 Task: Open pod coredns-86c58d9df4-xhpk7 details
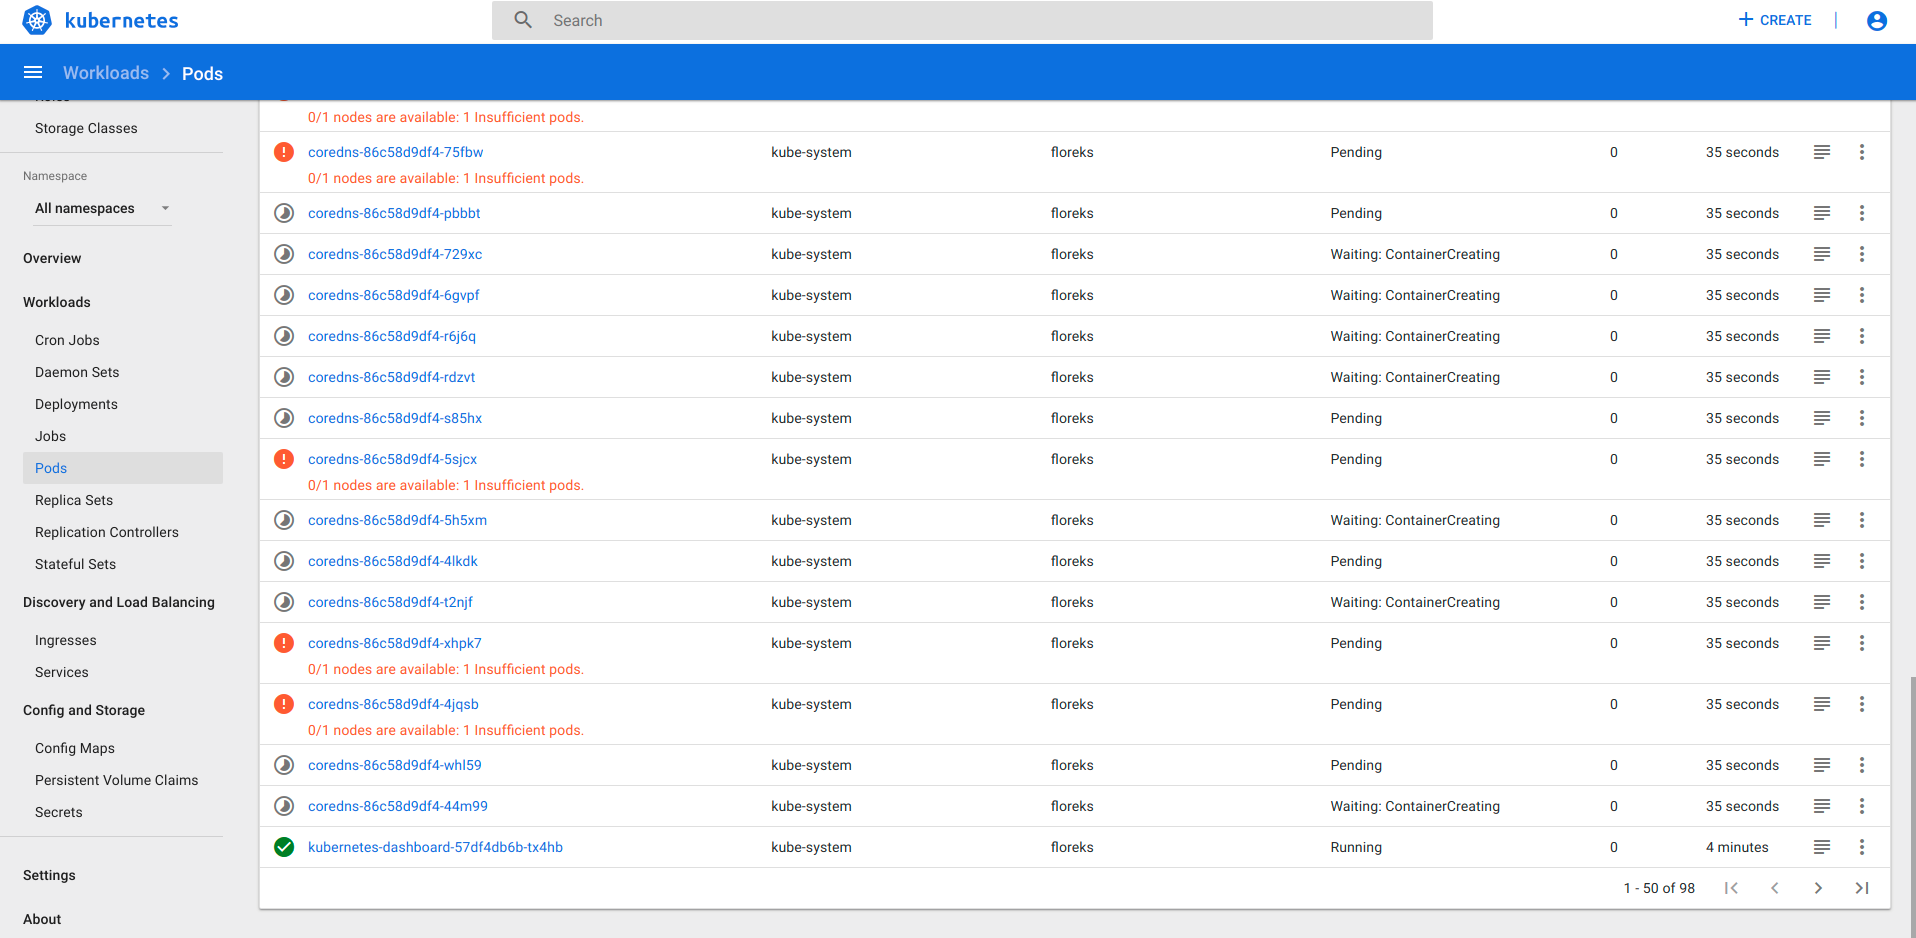click(x=394, y=643)
